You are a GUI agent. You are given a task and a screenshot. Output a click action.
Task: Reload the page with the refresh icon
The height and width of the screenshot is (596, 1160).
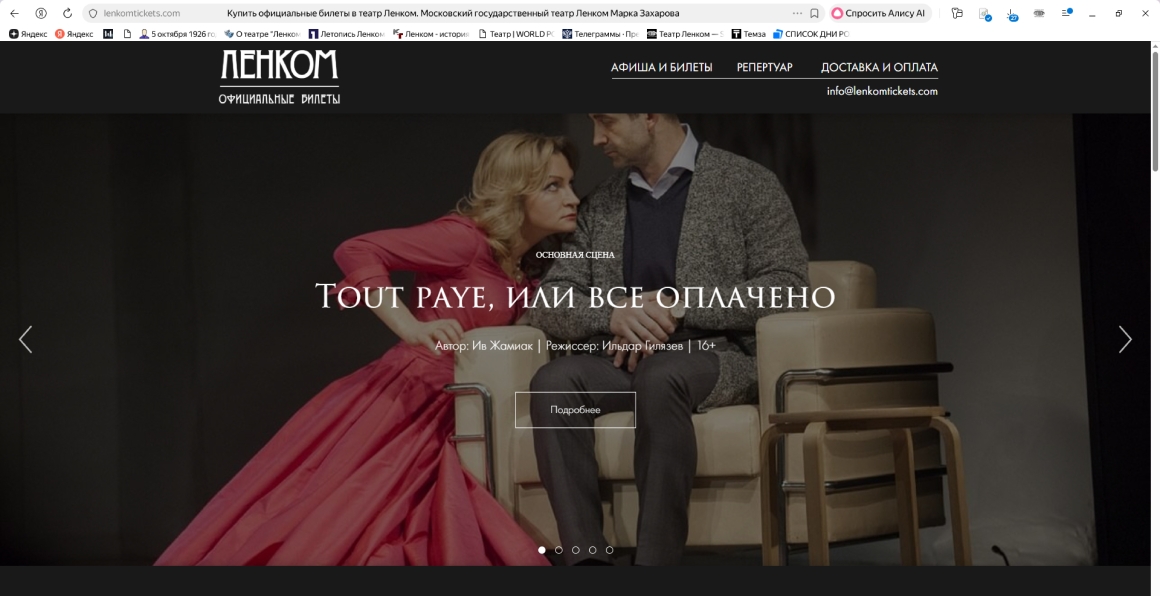tap(67, 13)
